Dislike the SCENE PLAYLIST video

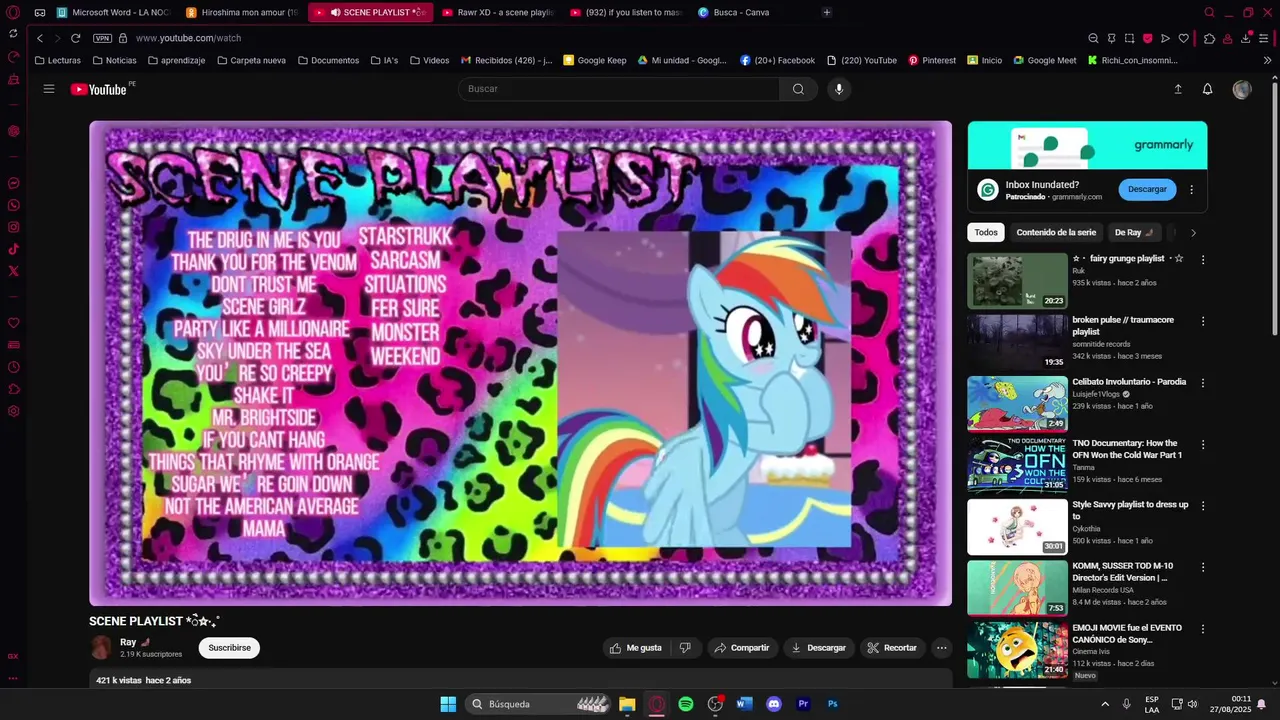(x=685, y=648)
